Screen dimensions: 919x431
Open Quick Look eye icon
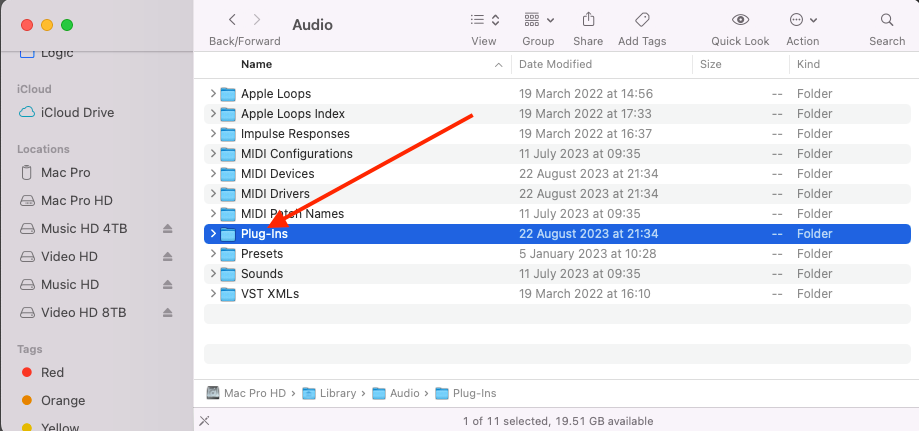click(x=740, y=20)
